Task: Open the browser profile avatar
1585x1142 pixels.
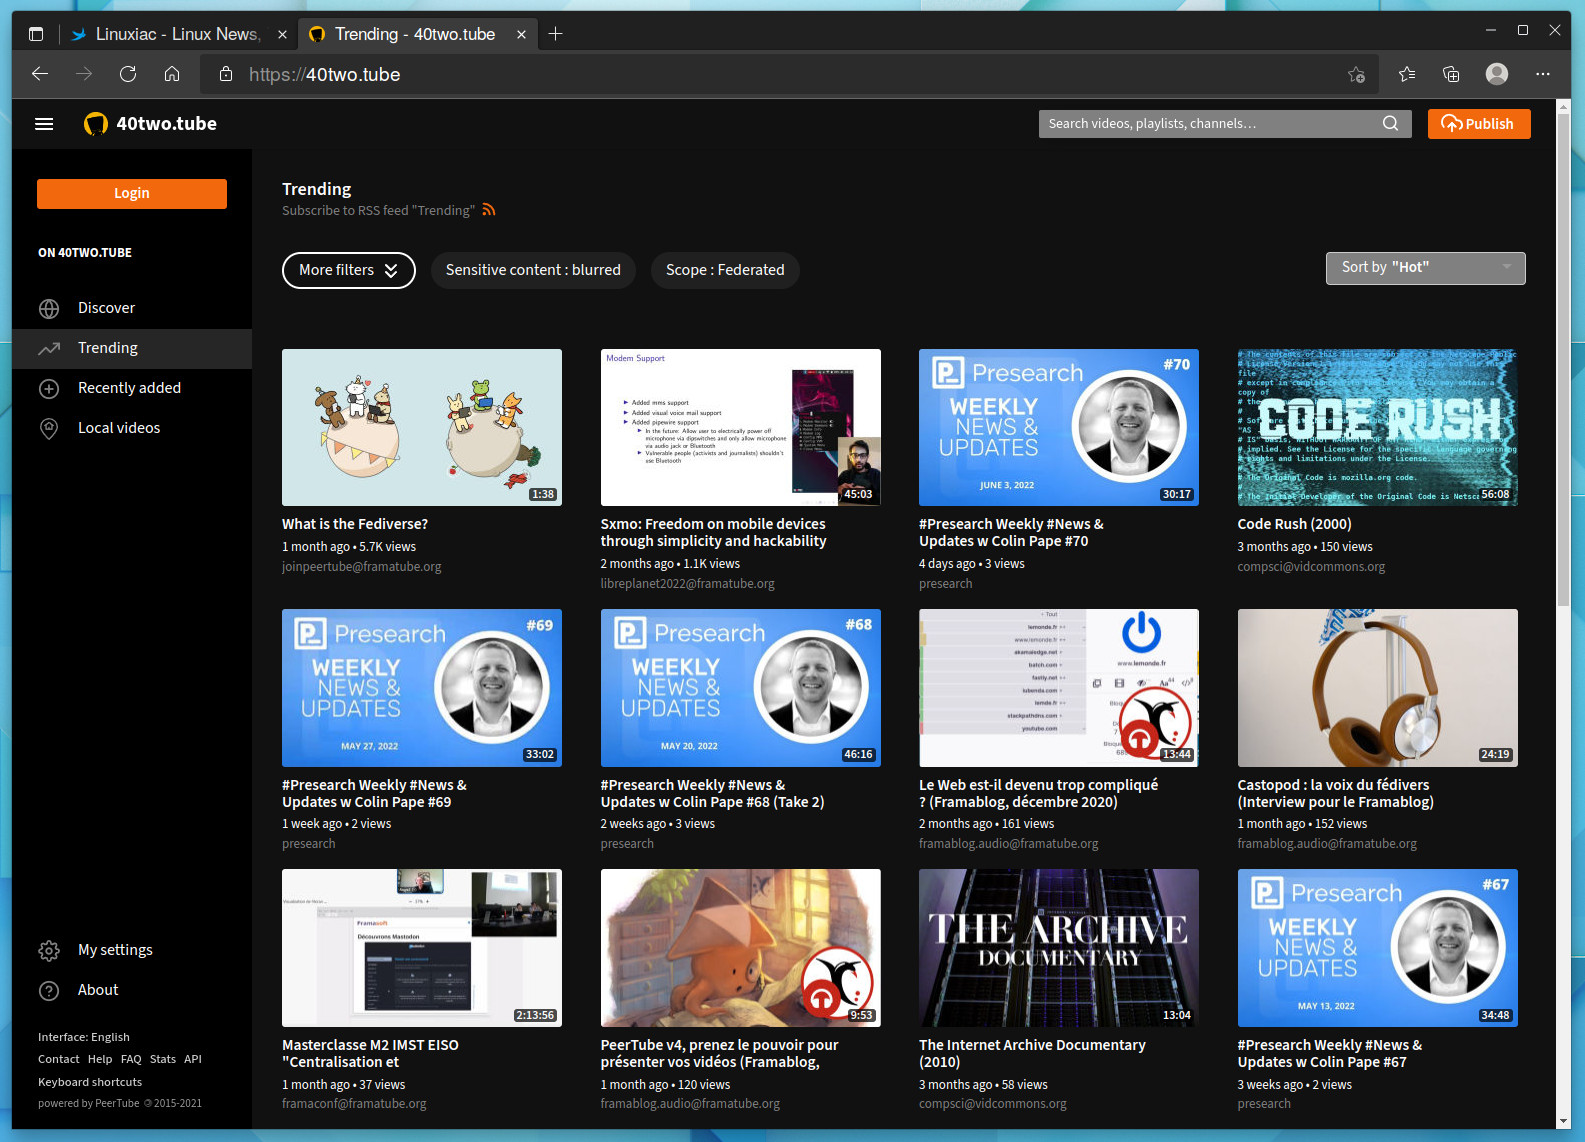Action: point(1497,74)
